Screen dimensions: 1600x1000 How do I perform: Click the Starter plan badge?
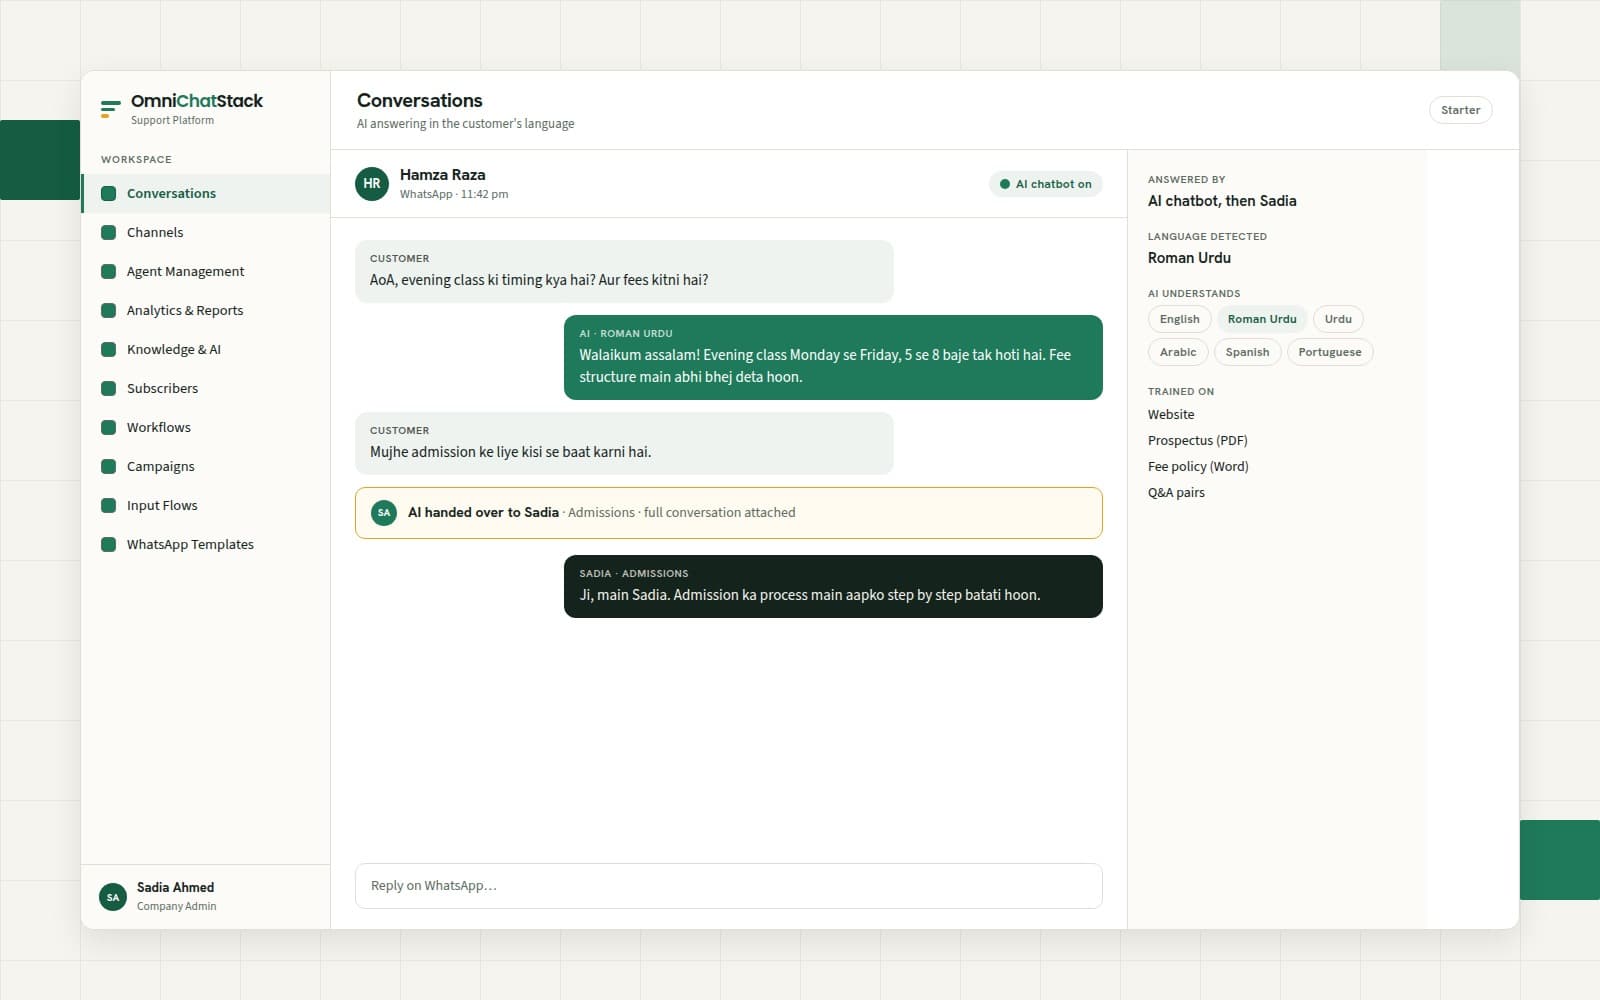coord(1460,110)
